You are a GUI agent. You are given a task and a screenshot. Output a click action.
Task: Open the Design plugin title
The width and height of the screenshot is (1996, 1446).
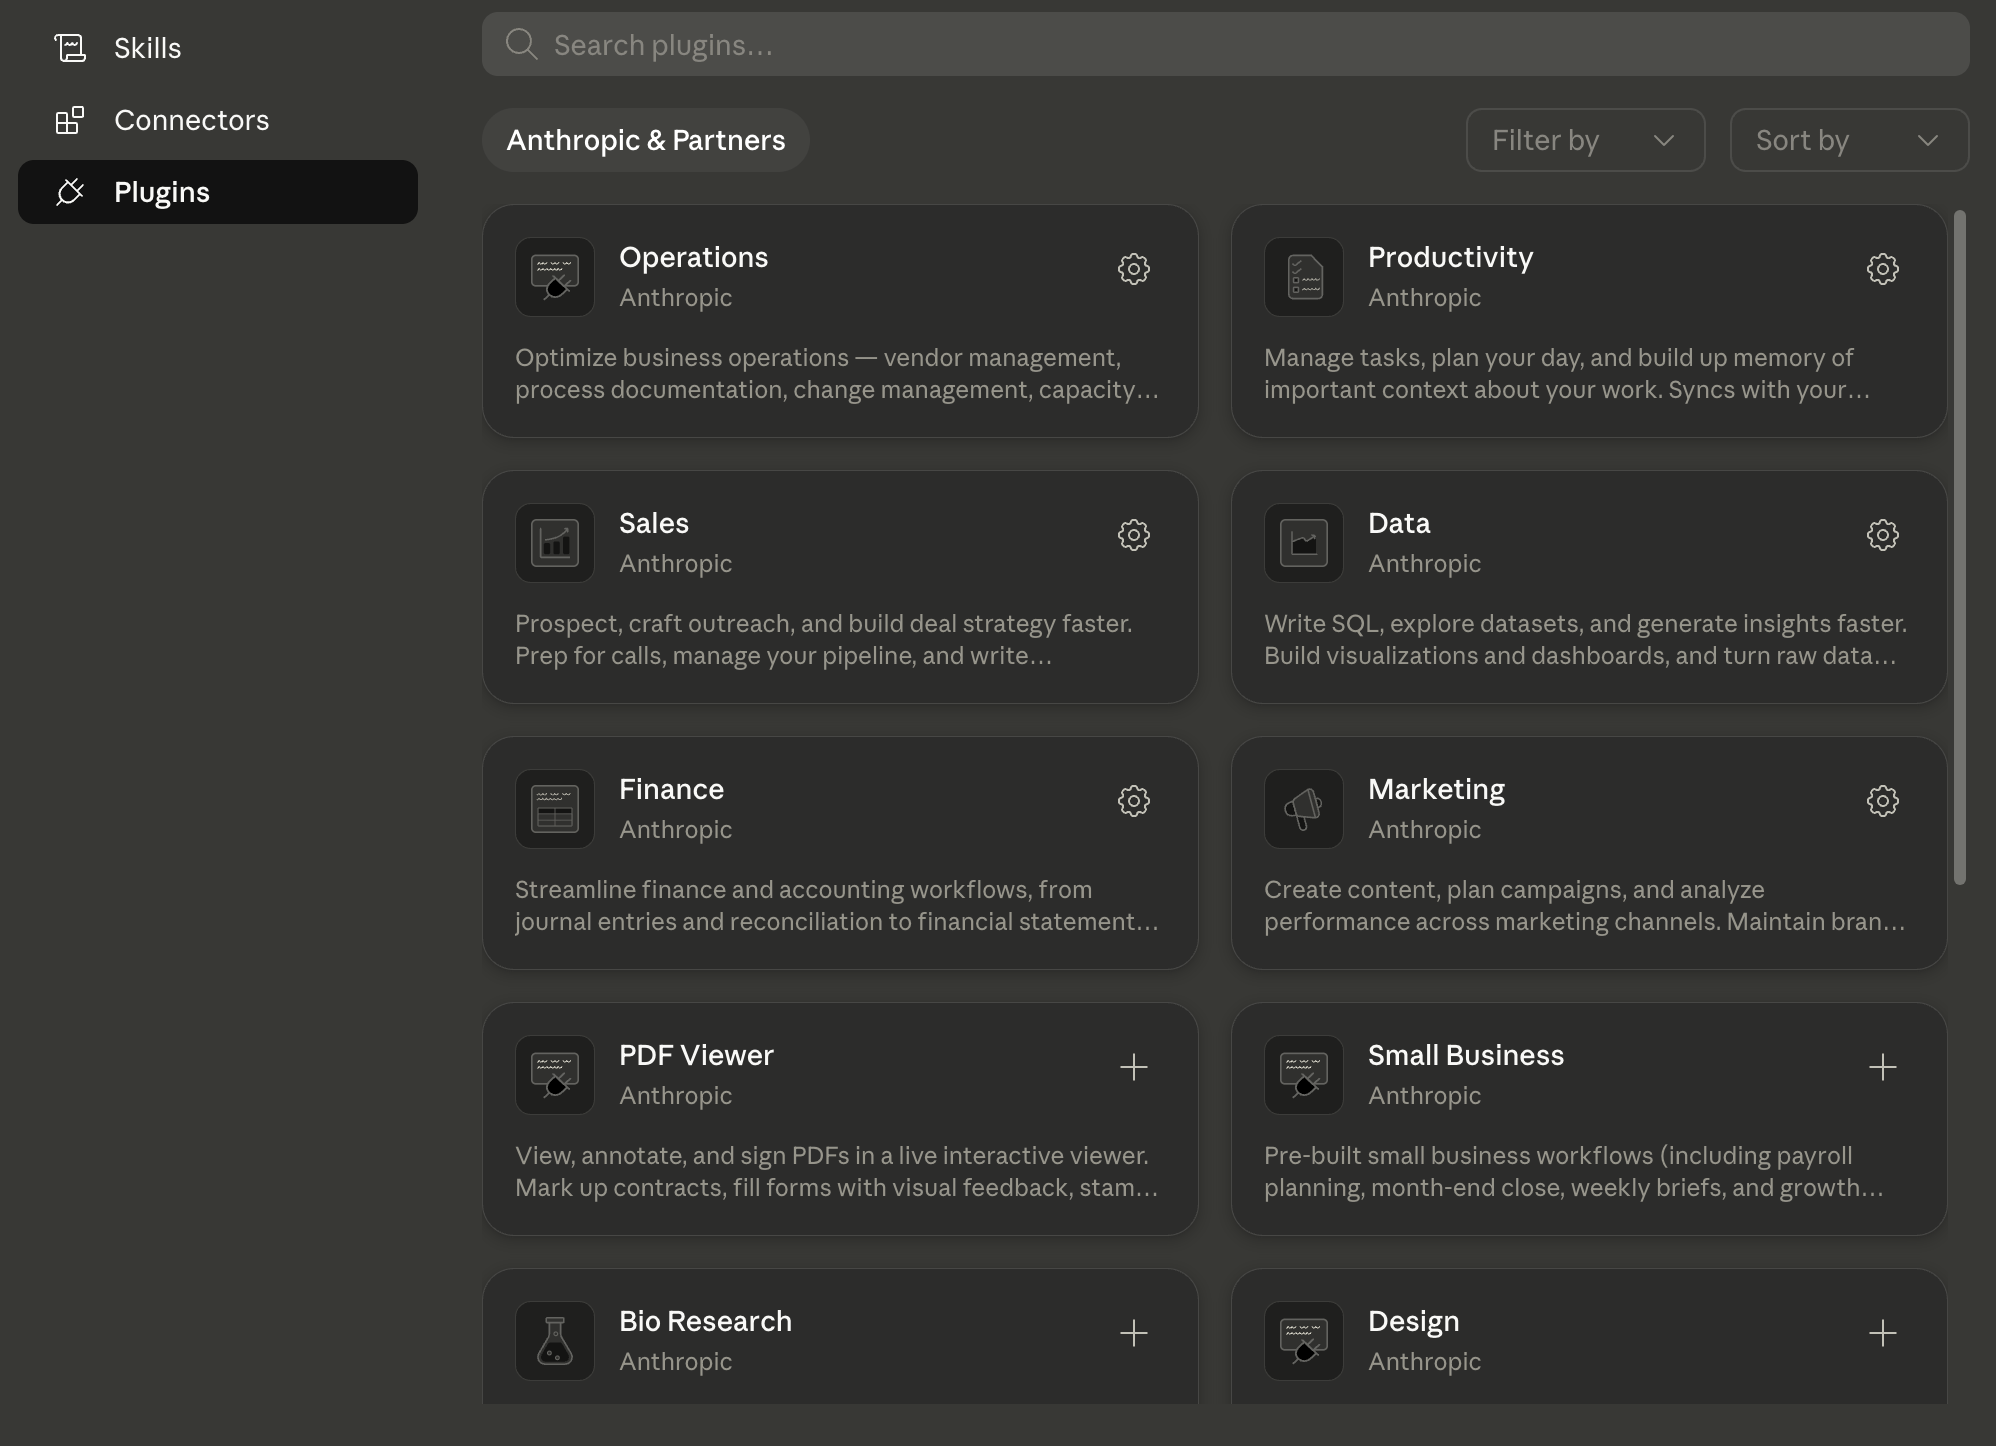[x=1414, y=1321]
